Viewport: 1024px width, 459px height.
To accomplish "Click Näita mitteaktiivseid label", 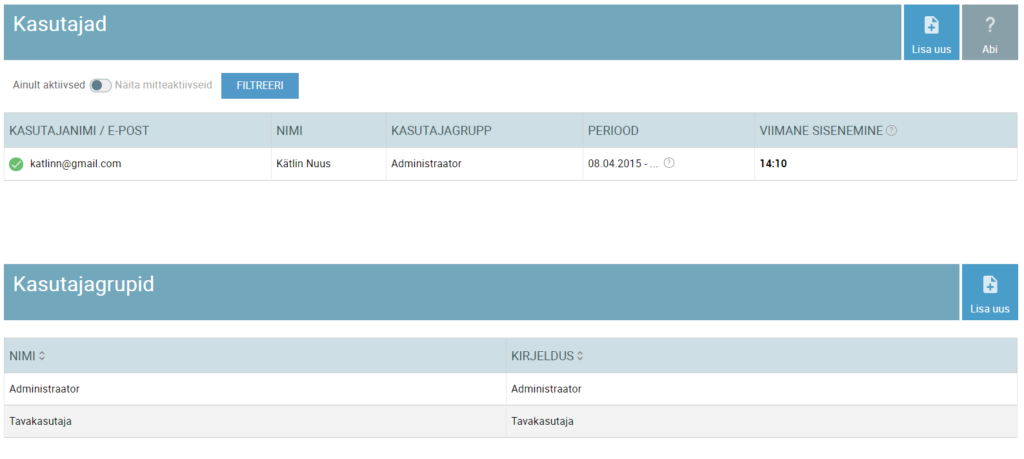I will pyautogui.click(x=163, y=86).
